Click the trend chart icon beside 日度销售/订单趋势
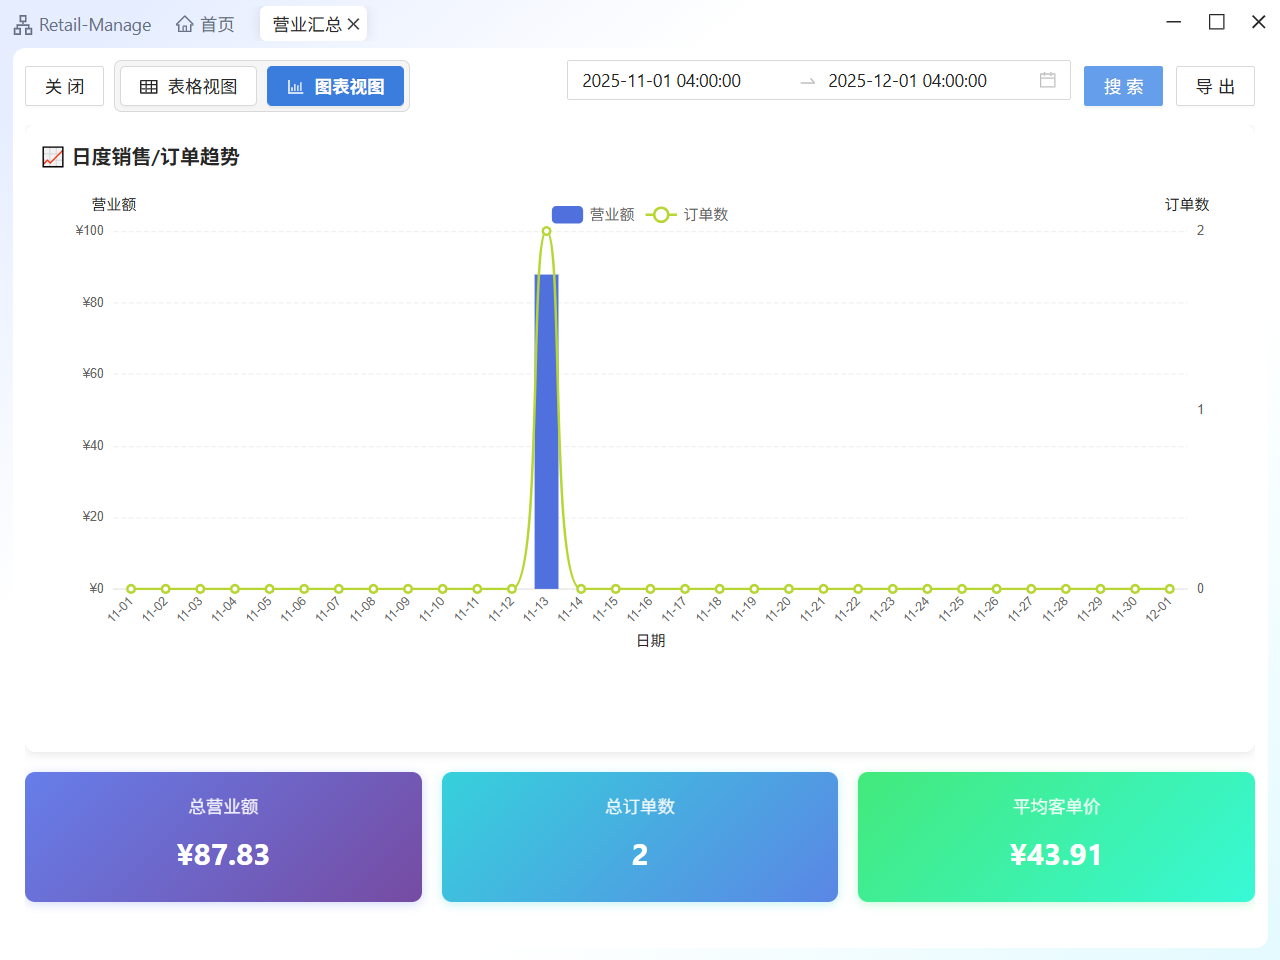The width and height of the screenshot is (1280, 960). pyautogui.click(x=53, y=157)
